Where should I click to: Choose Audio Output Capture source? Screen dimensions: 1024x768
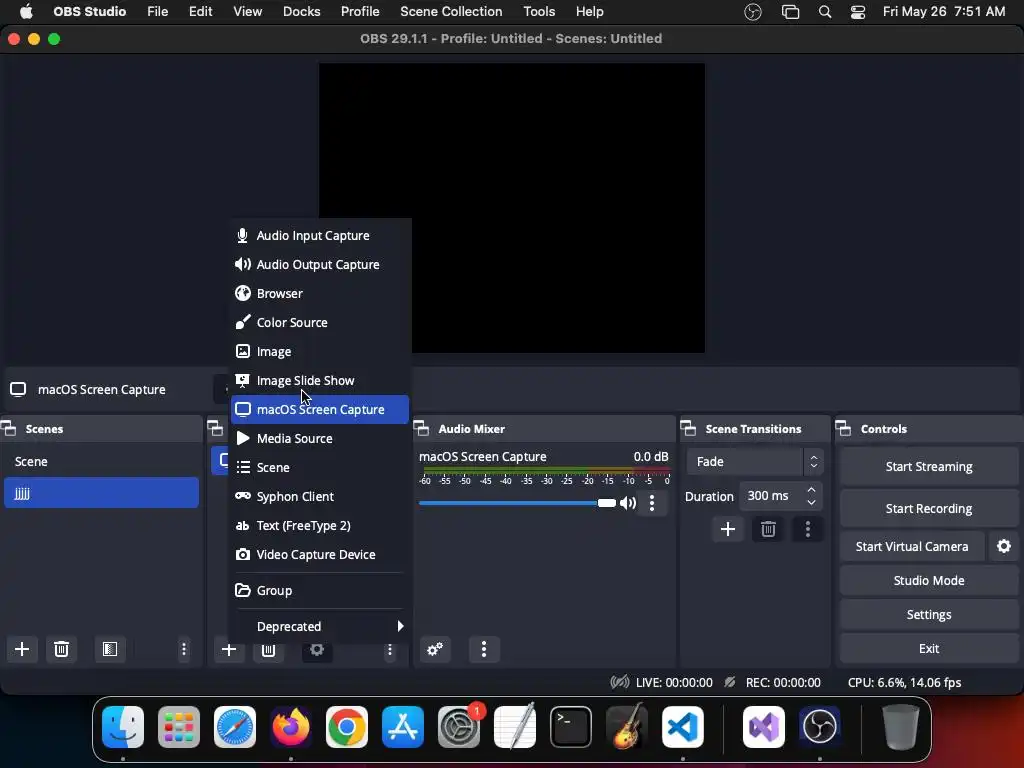(x=320, y=264)
